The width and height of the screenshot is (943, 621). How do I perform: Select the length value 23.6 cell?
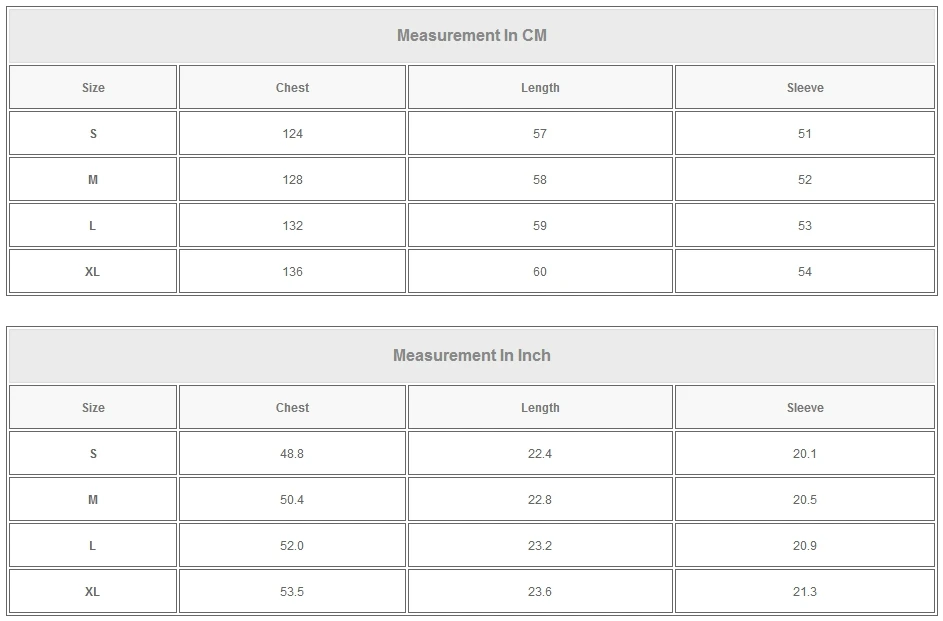pyautogui.click(x=540, y=592)
